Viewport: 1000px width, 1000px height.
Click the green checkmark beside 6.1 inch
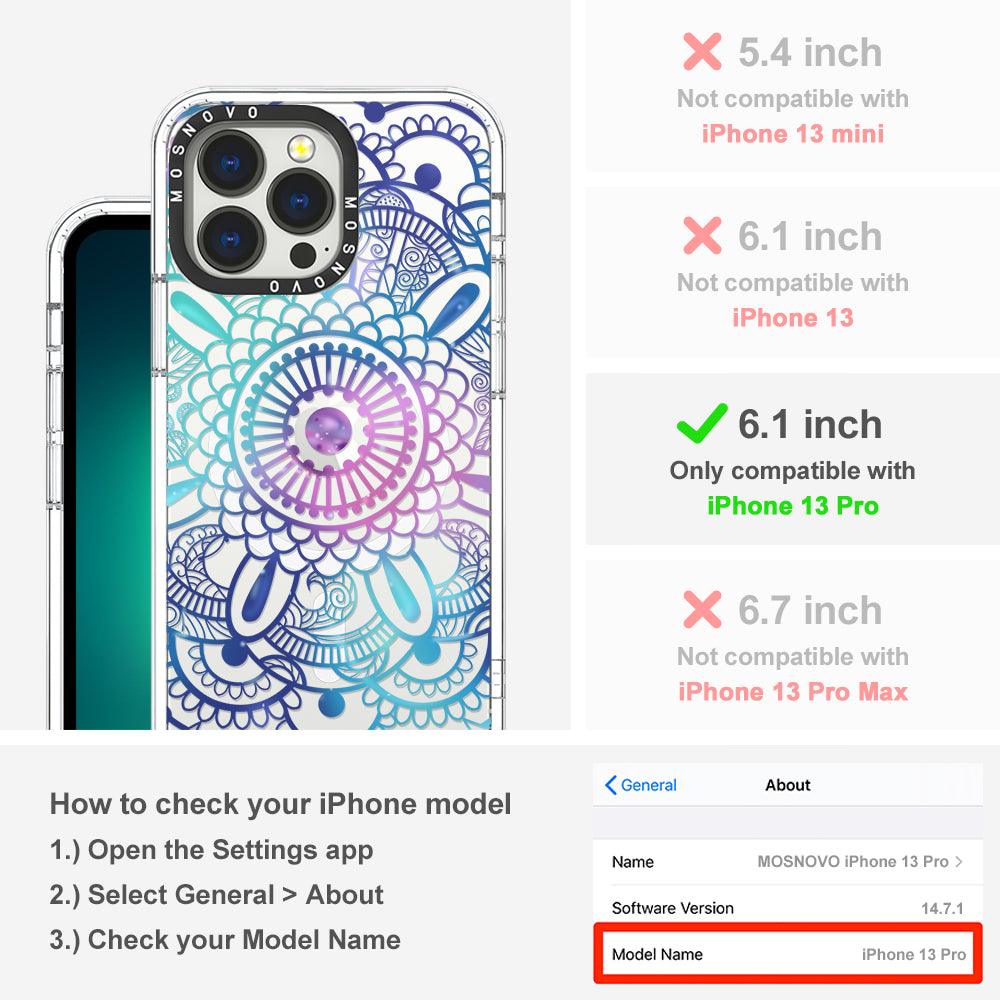702,423
